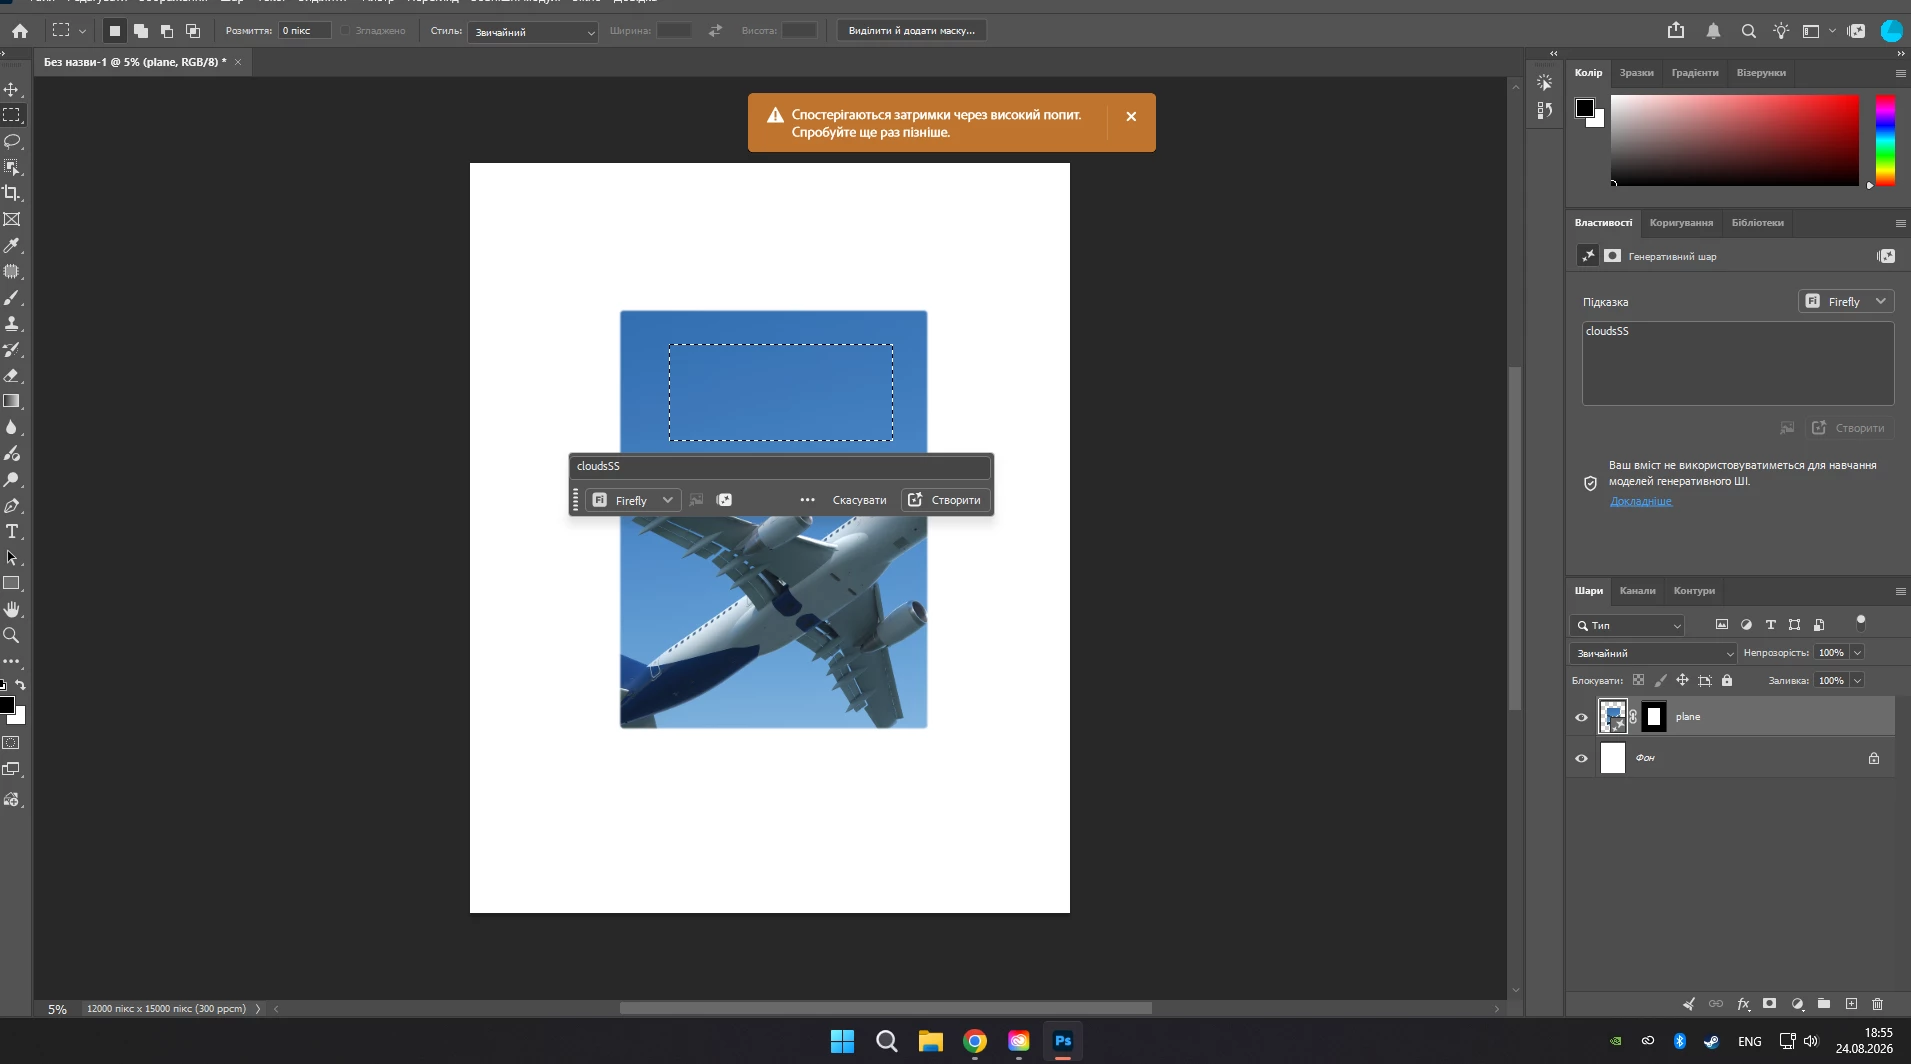Click the Виділити й додати маску button
Image resolution: width=1911 pixels, height=1064 pixels.
pos(912,31)
